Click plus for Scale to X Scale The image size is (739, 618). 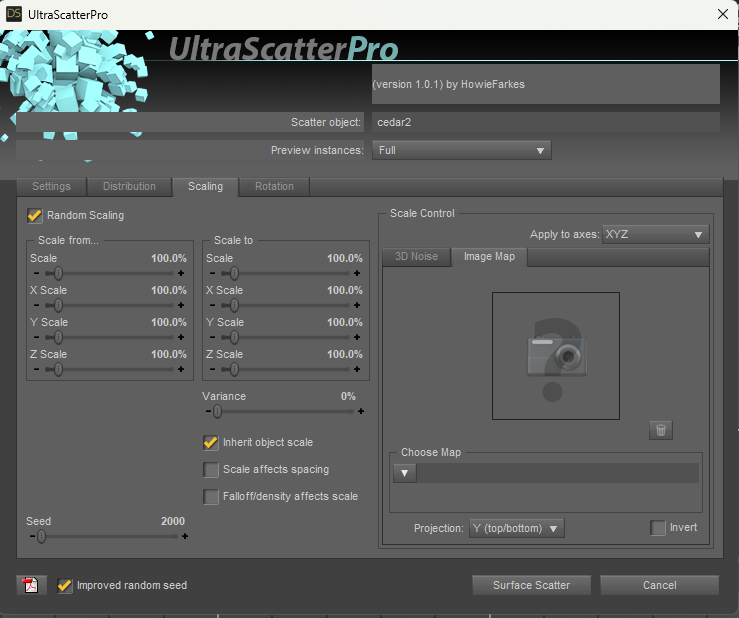(357, 305)
